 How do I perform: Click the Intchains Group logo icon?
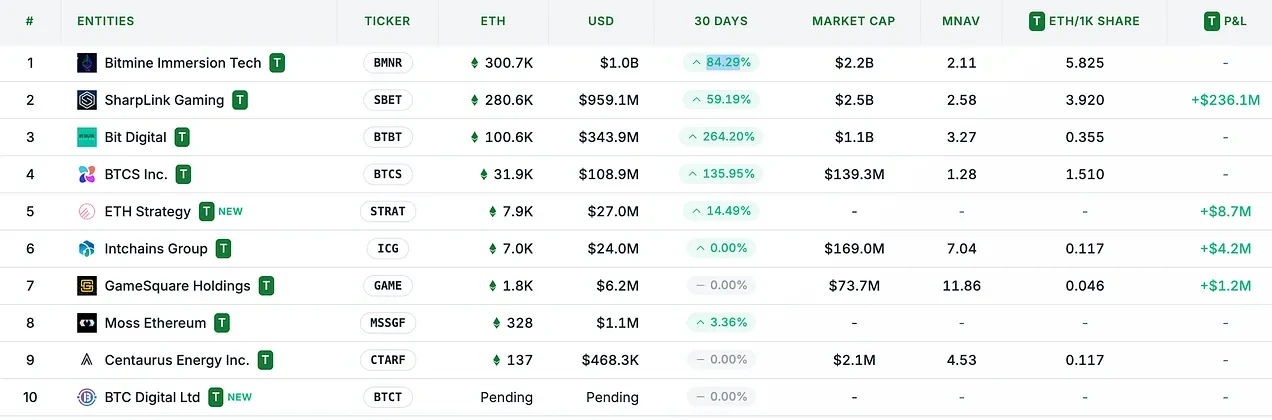tap(87, 248)
